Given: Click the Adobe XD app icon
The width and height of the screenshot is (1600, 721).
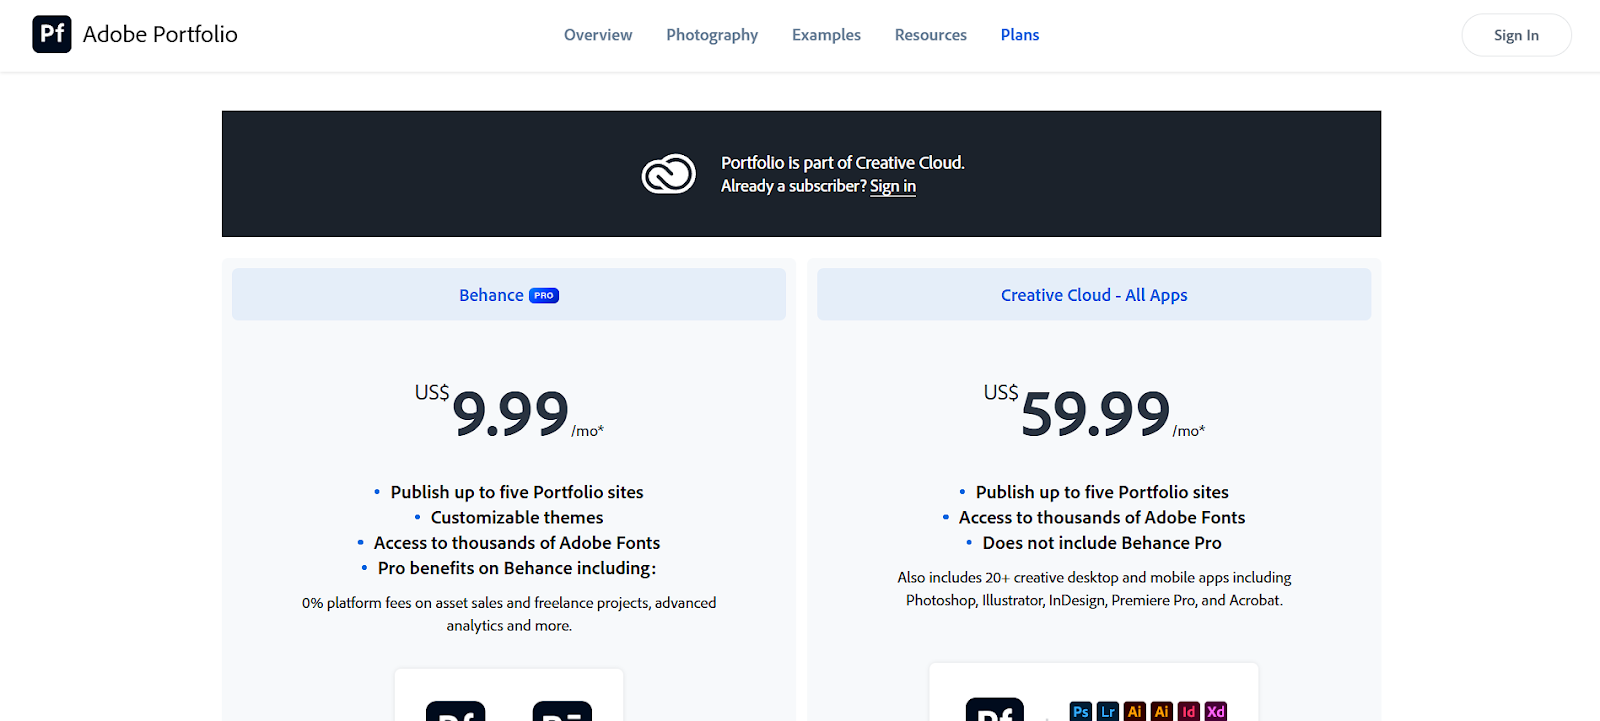Looking at the screenshot, I should pyautogui.click(x=1215, y=711).
